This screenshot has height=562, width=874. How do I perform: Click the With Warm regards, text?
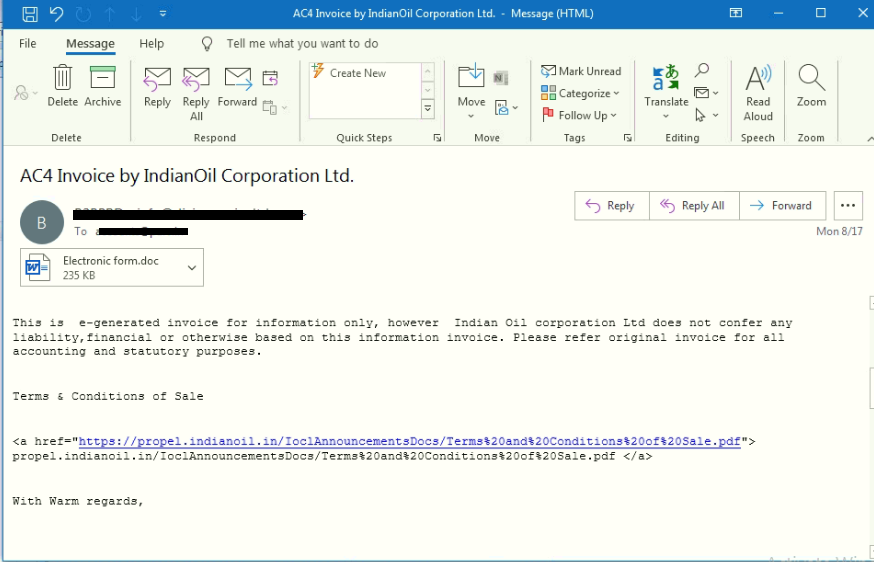point(78,501)
